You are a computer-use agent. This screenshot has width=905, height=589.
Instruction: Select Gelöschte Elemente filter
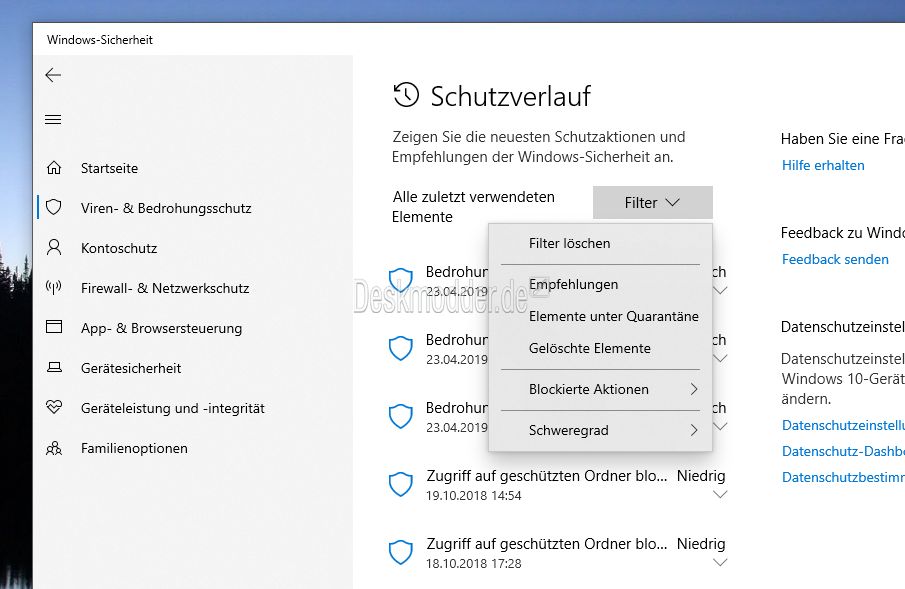pyautogui.click(x=600, y=348)
